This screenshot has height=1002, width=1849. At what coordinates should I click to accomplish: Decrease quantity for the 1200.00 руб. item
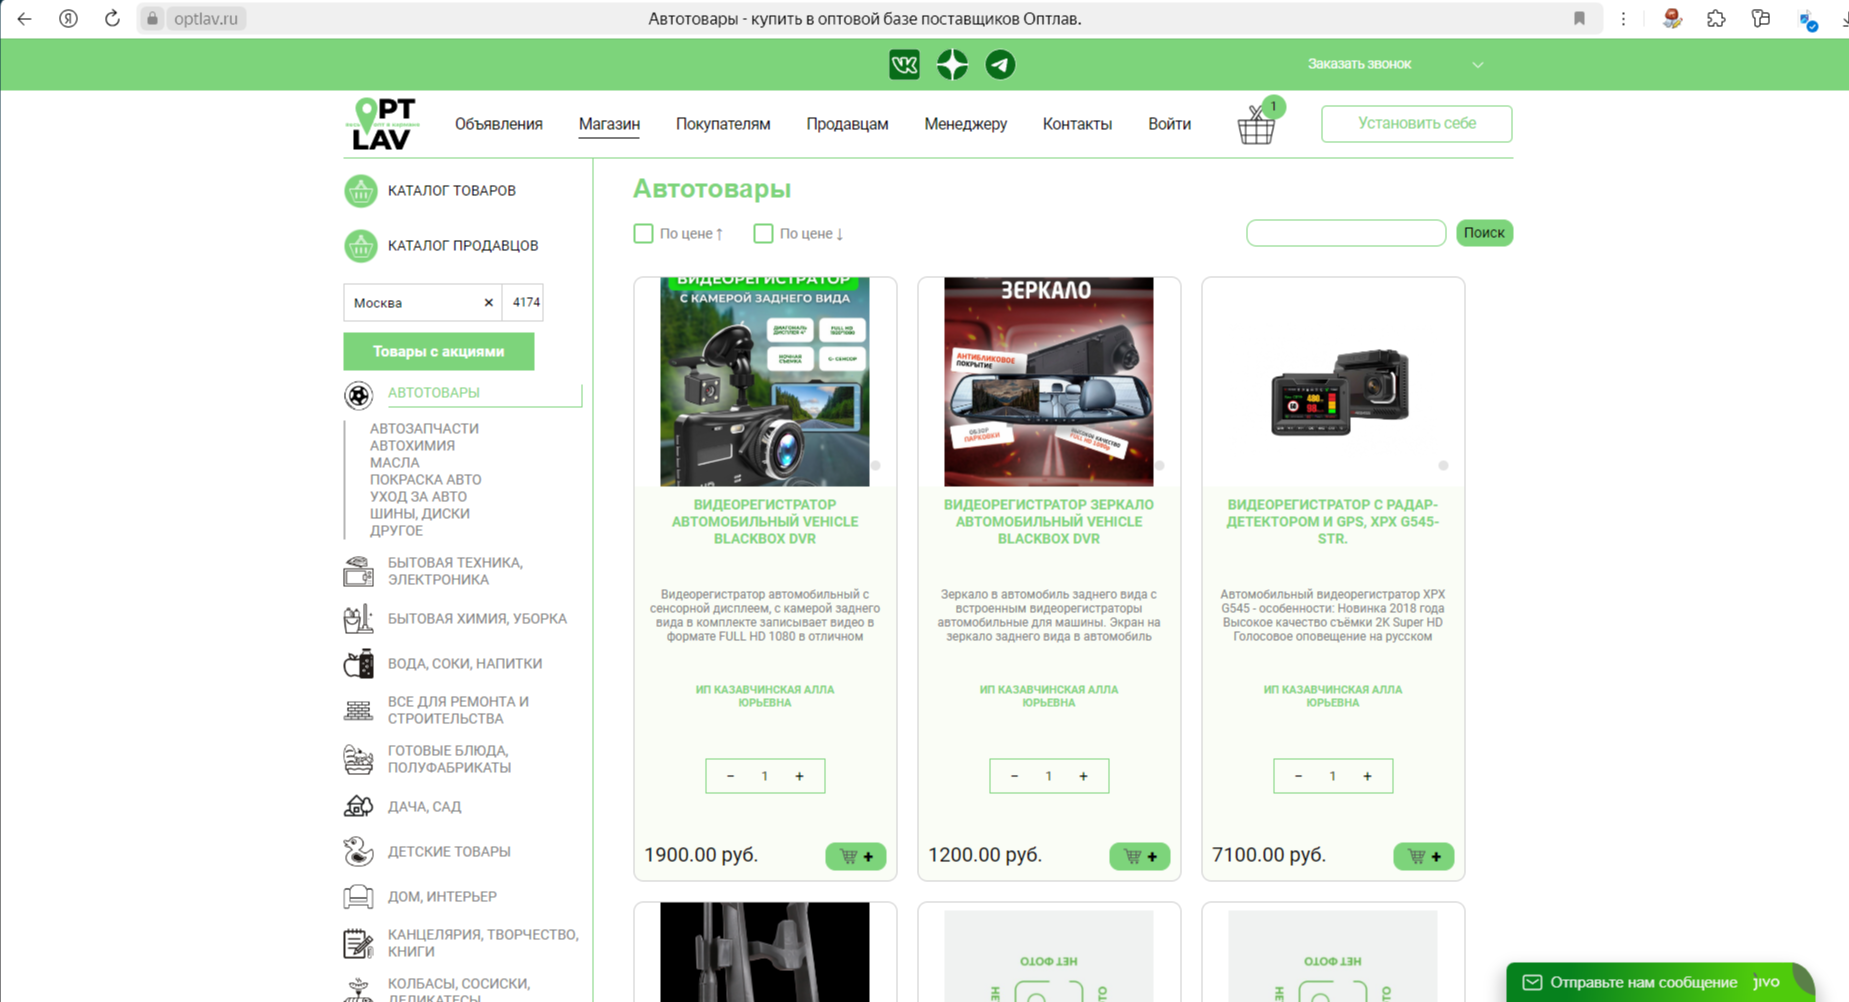point(1015,776)
